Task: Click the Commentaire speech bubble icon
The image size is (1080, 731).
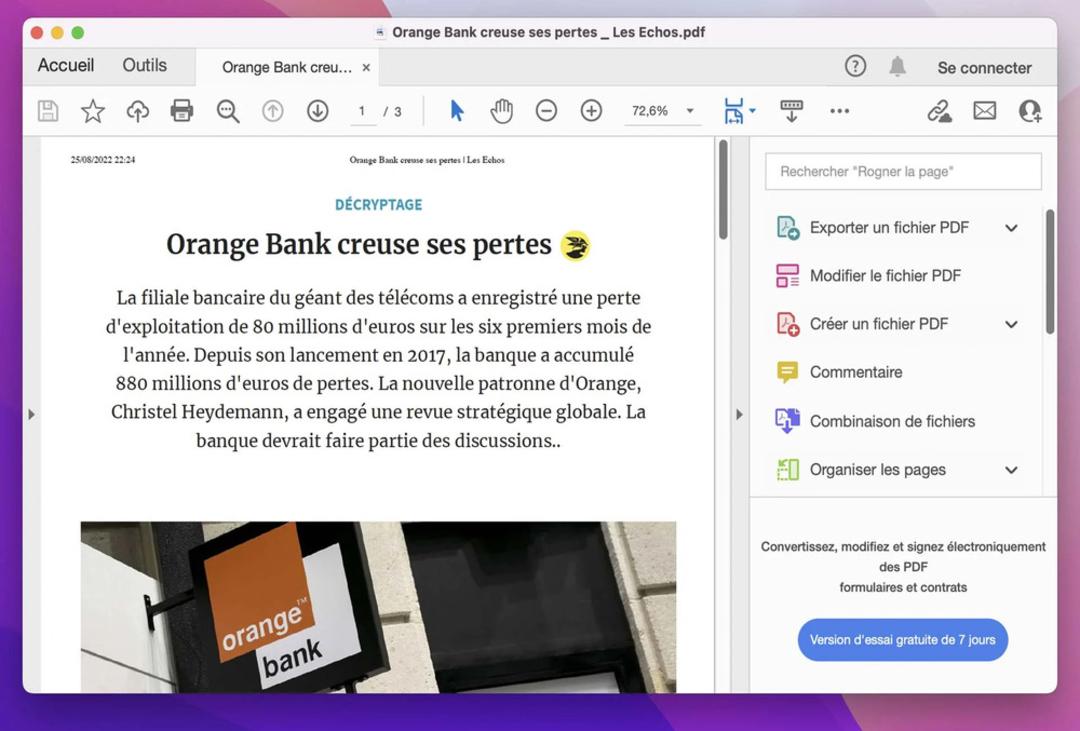Action: 787,372
